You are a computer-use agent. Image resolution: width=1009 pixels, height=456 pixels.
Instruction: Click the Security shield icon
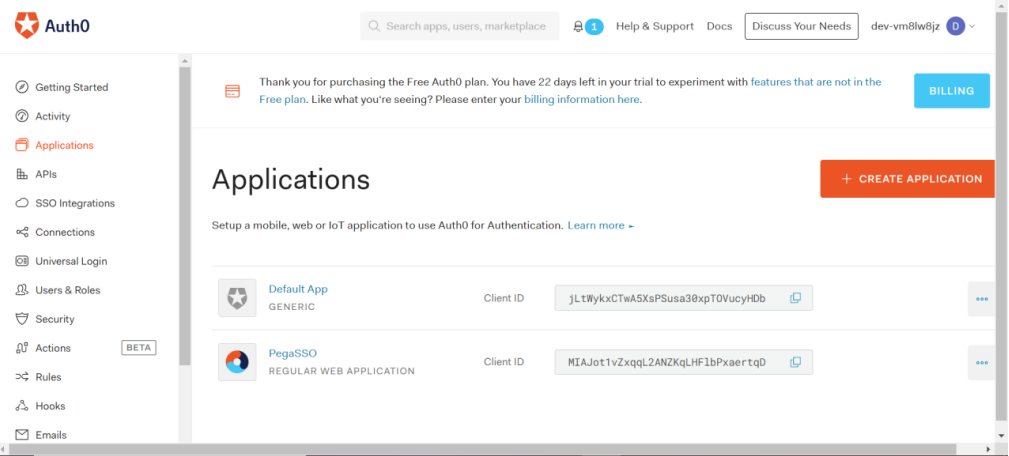tap(23, 319)
